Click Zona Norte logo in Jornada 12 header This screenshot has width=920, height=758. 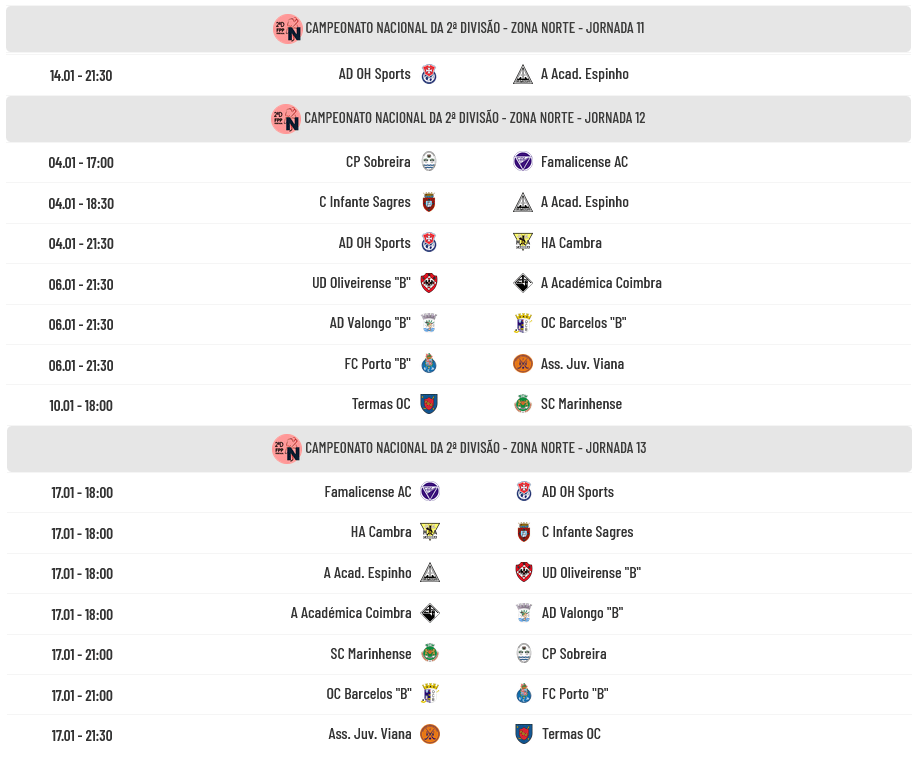coord(286,119)
